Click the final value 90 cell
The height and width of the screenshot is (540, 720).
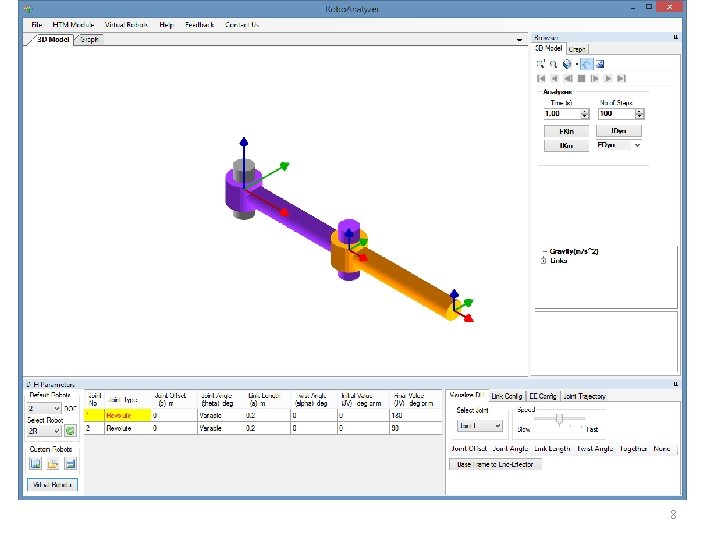point(416,428)
